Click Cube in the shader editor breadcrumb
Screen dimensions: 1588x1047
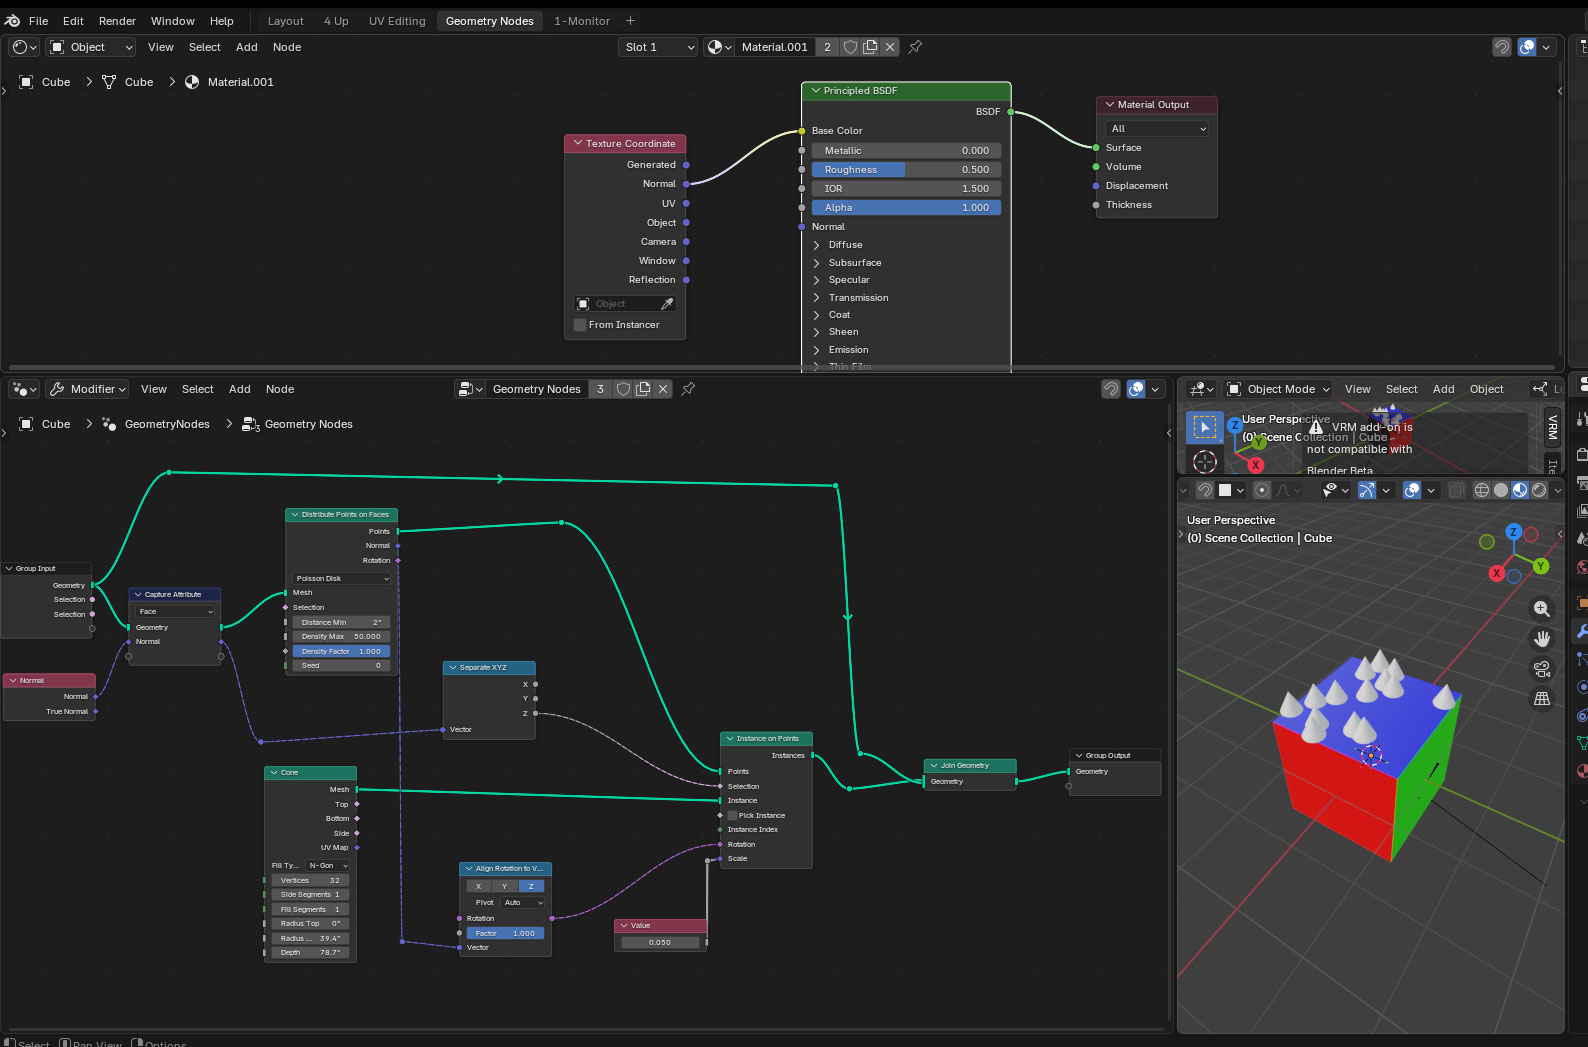pos(56,82)
